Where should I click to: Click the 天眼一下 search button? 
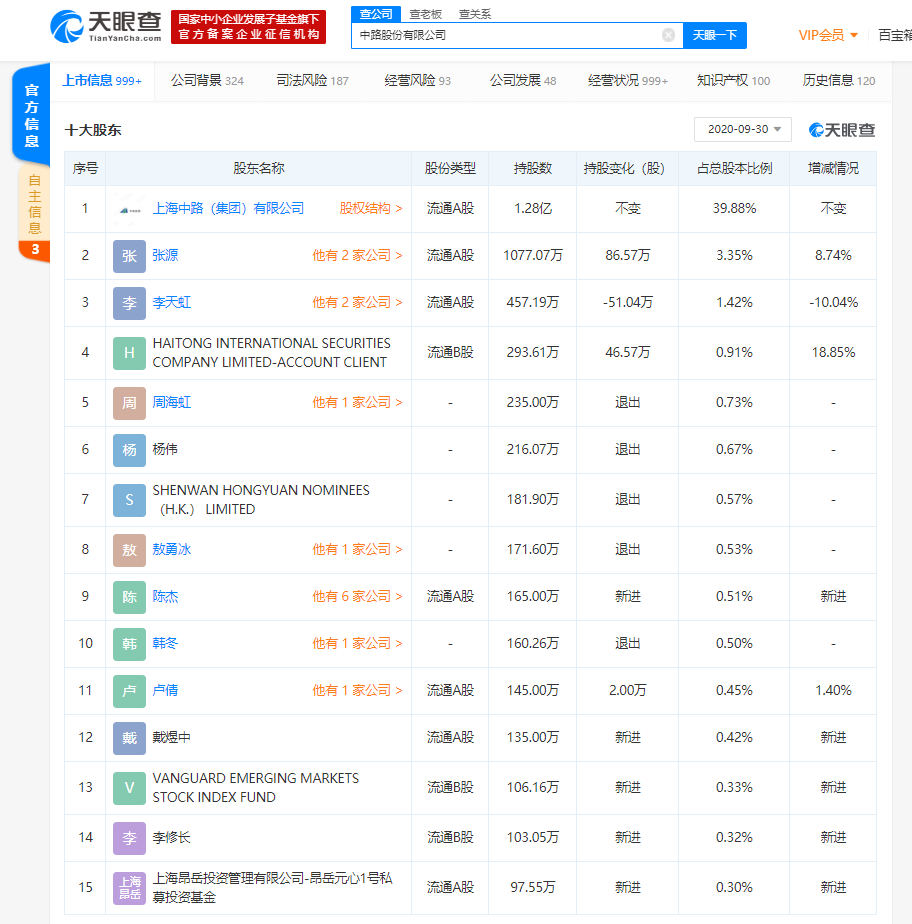715,35
